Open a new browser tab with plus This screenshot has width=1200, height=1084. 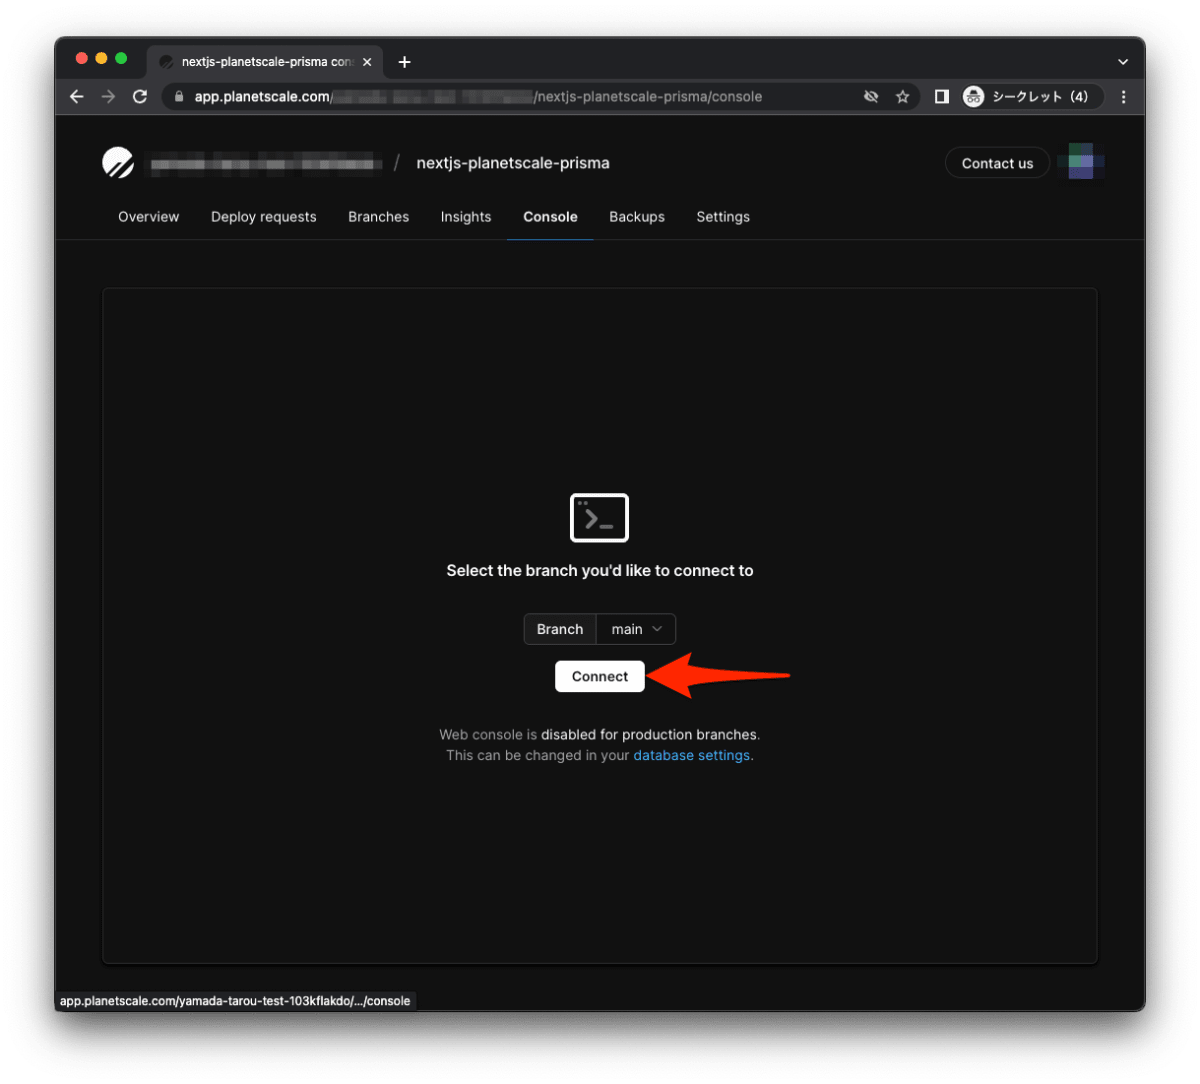click(x=404, y=62)
